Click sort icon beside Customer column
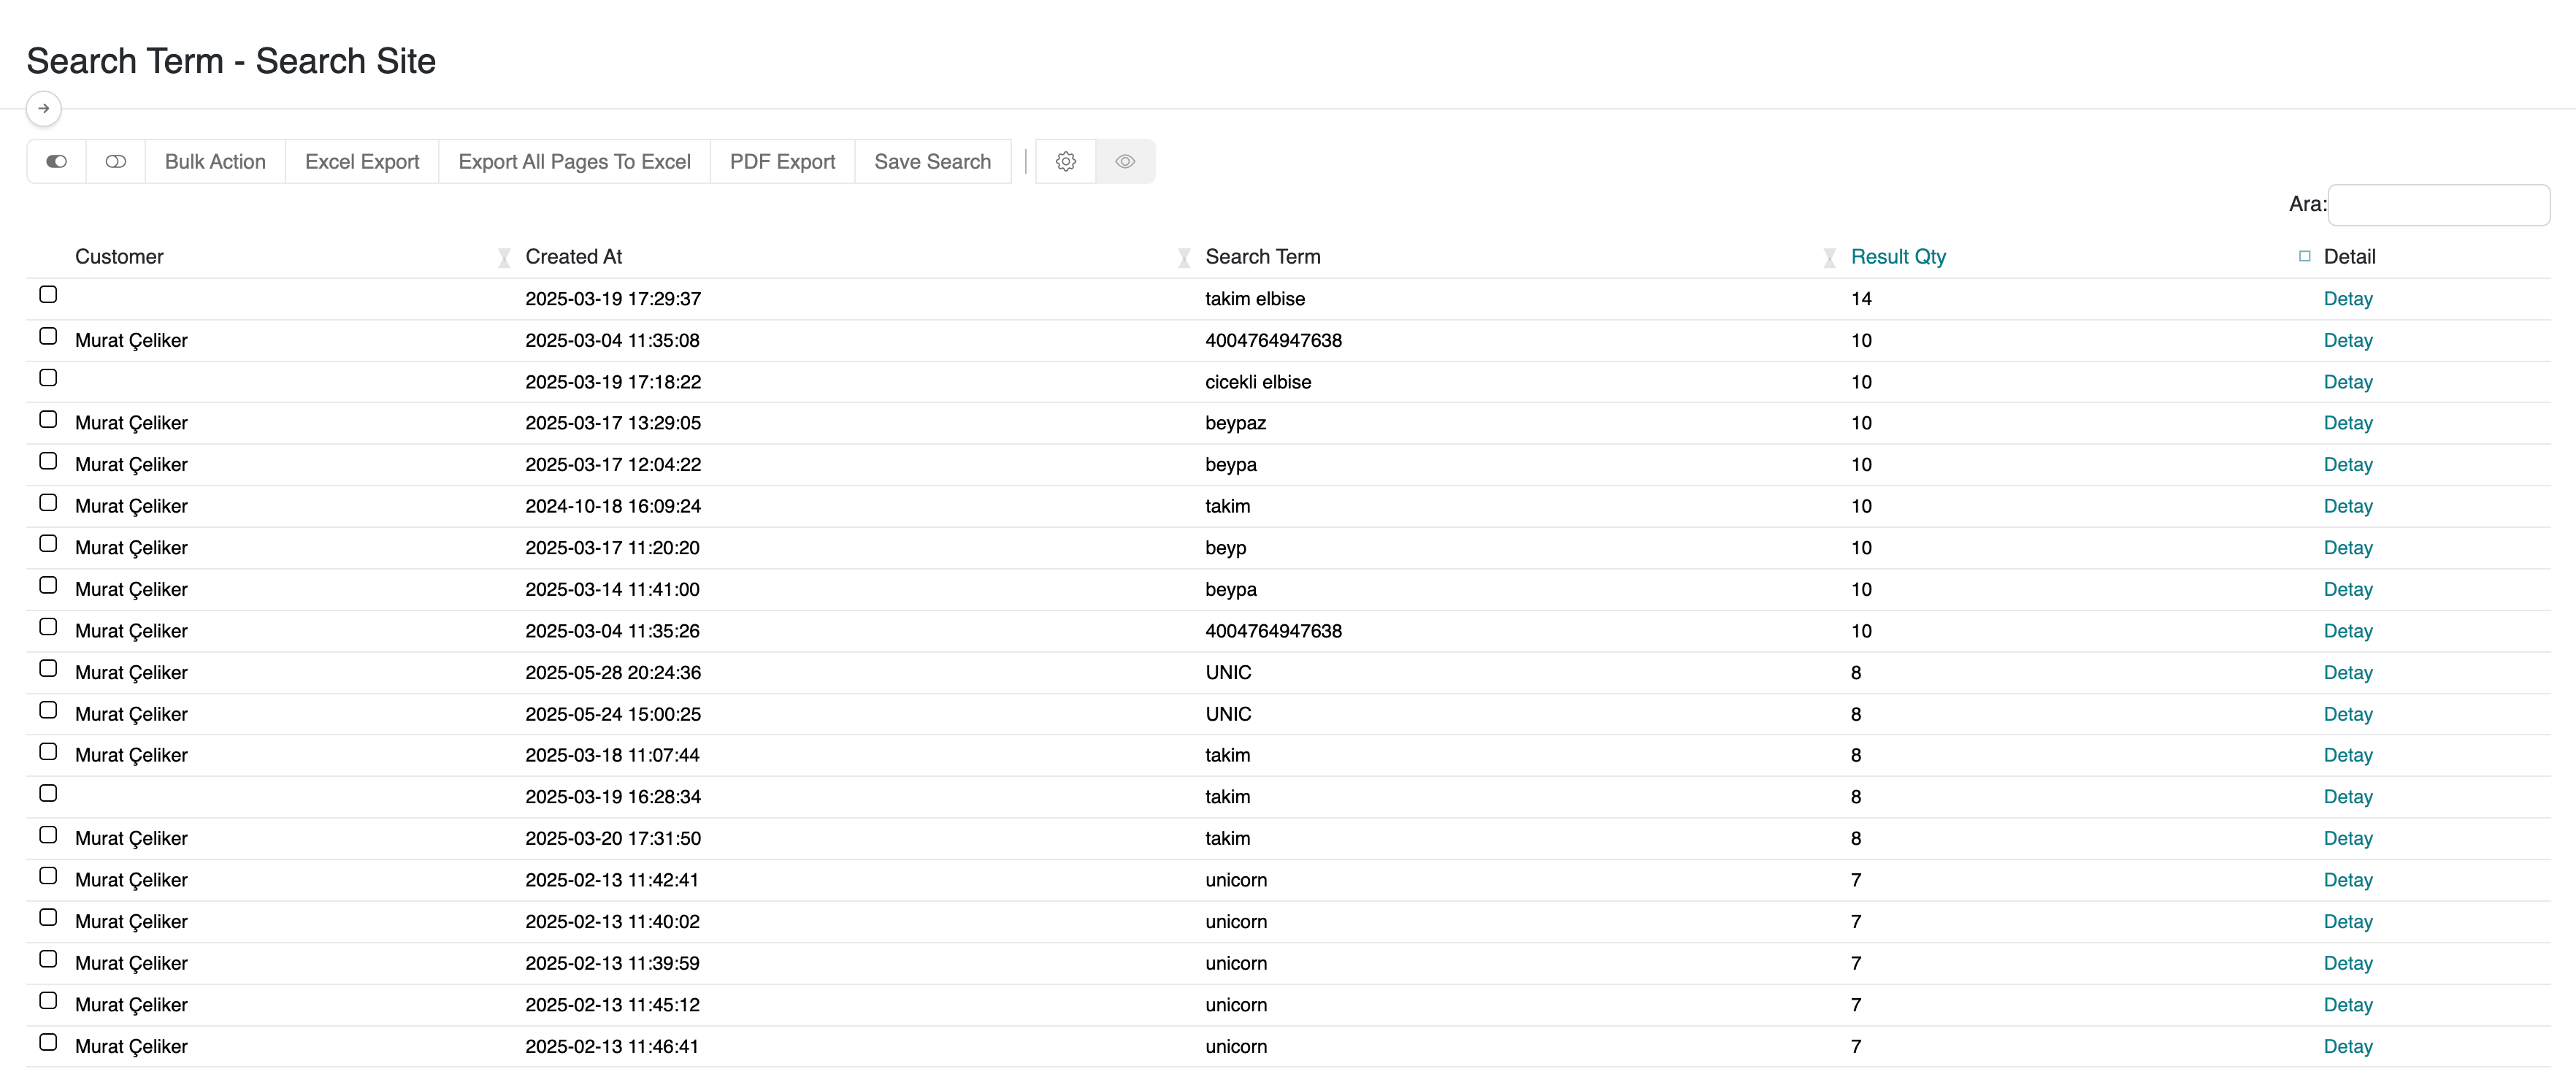Viewport: 2576px width, 1069px height. (x=504, y=258)
